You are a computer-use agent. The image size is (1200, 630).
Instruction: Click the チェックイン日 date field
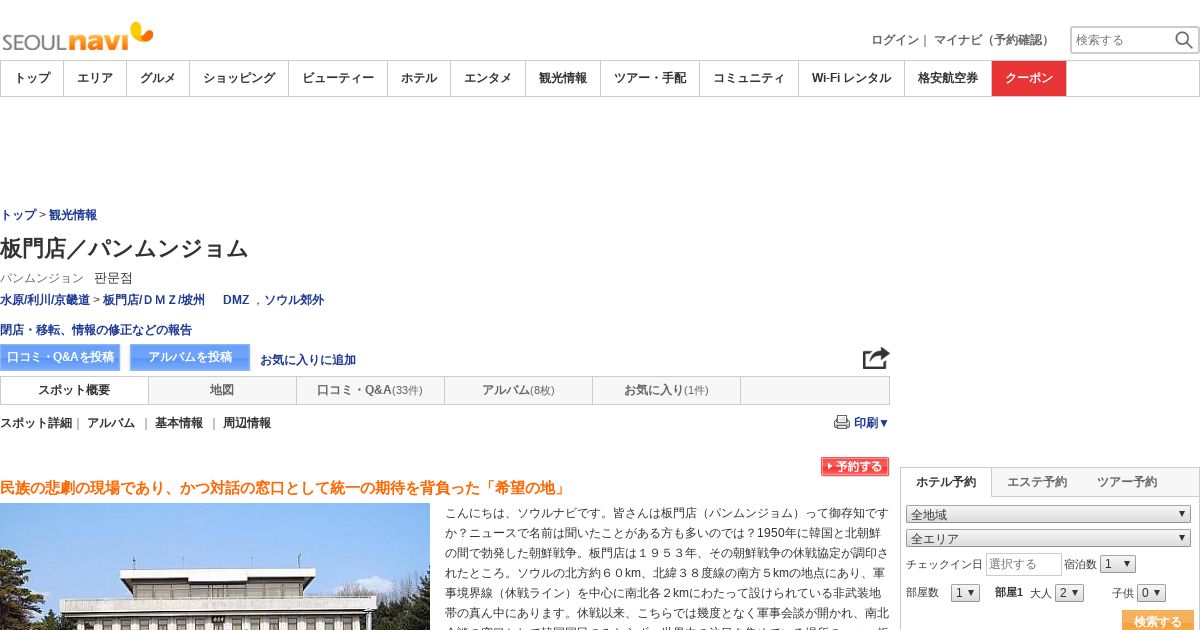click(x=1023, y=564)
